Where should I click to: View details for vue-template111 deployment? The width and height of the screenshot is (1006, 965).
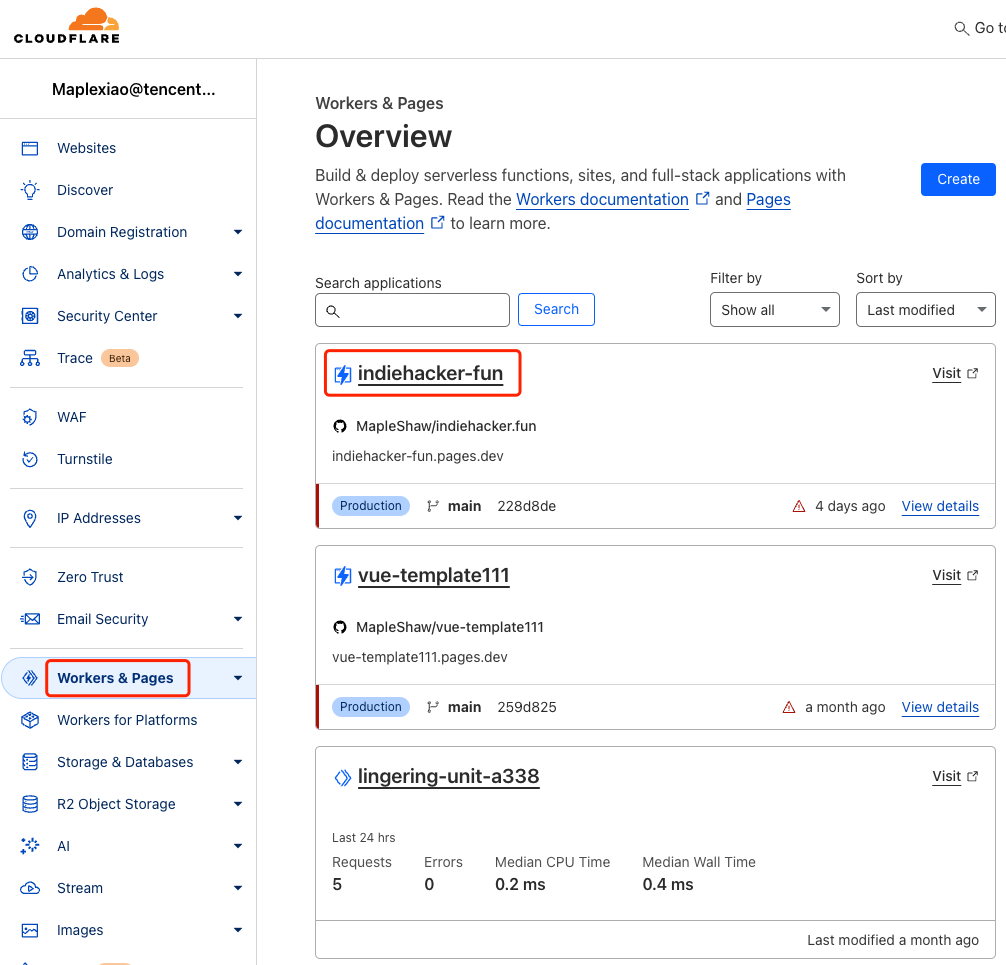pyautogui.click(x=940, y=707)
